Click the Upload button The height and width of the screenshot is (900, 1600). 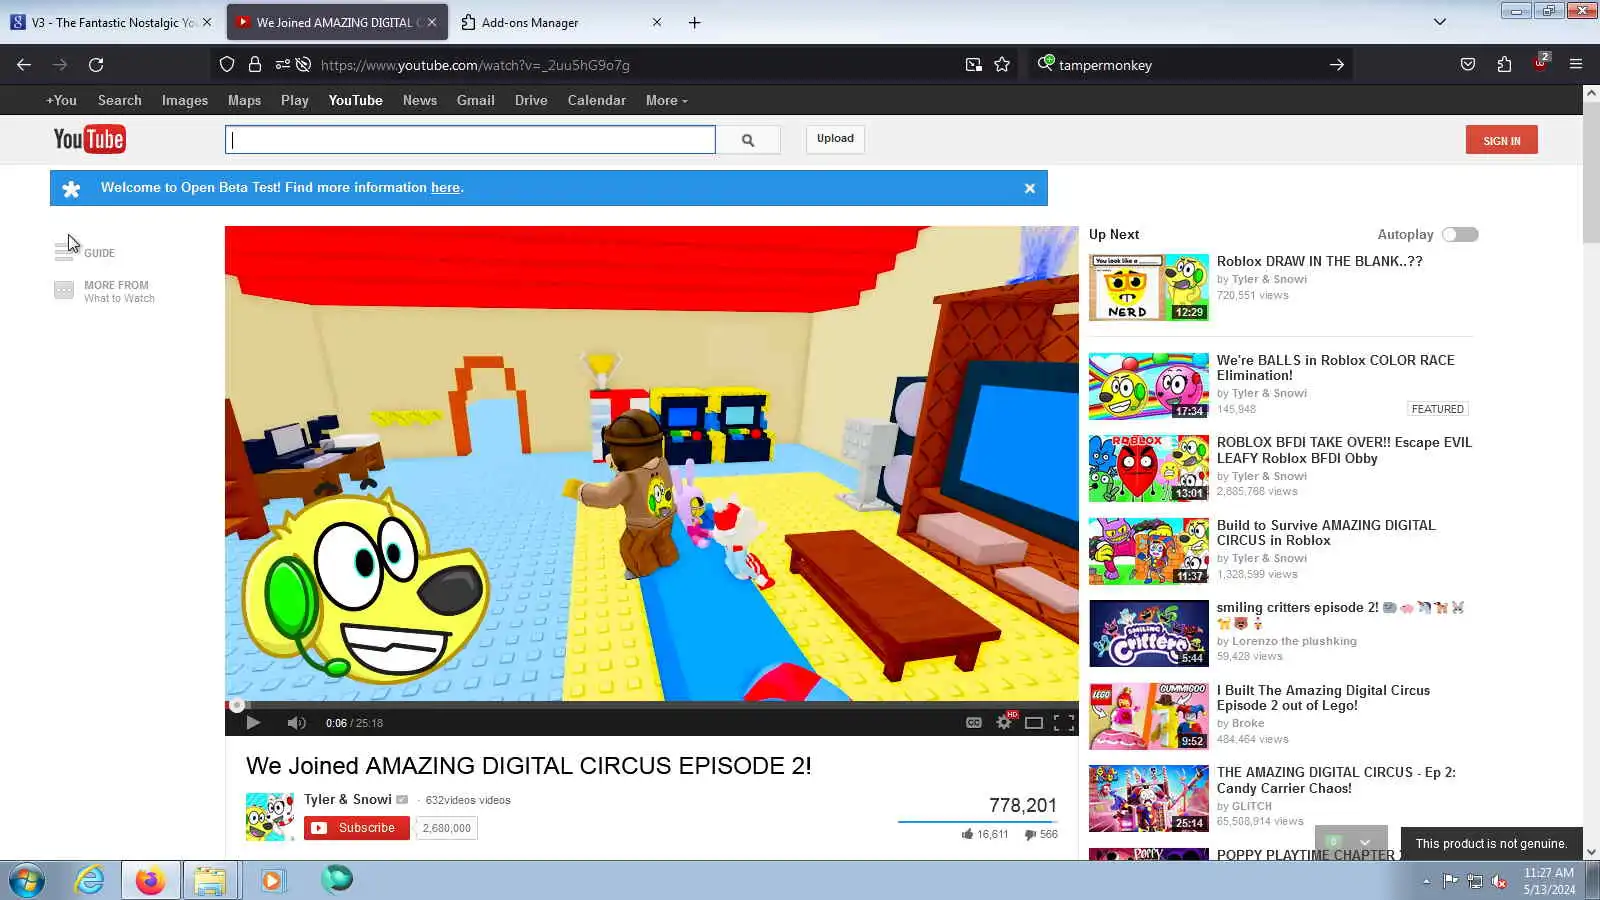(835, 139)
